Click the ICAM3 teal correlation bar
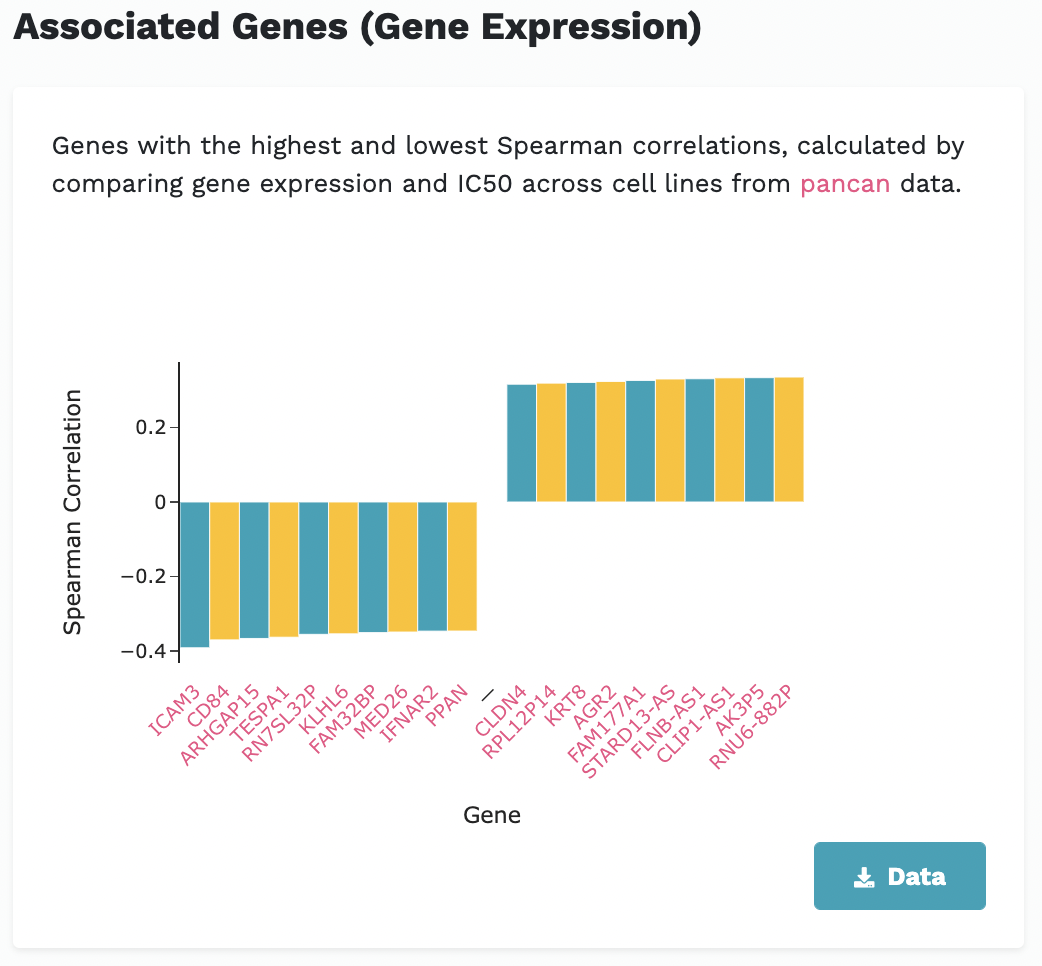 tap(194, 574)
